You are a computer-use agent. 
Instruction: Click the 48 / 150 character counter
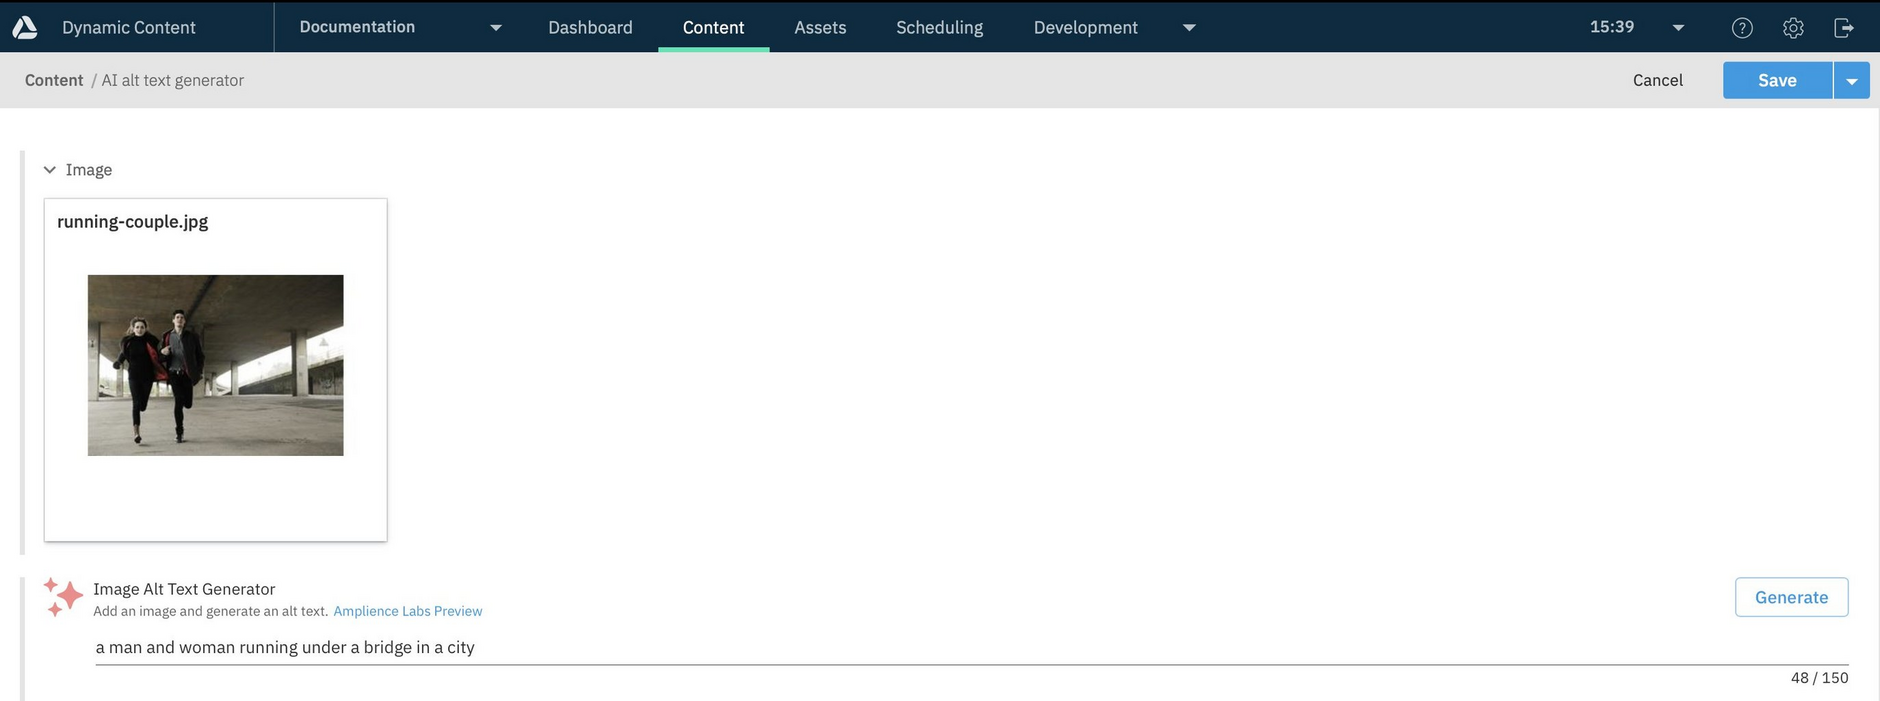coord(1819,678)
